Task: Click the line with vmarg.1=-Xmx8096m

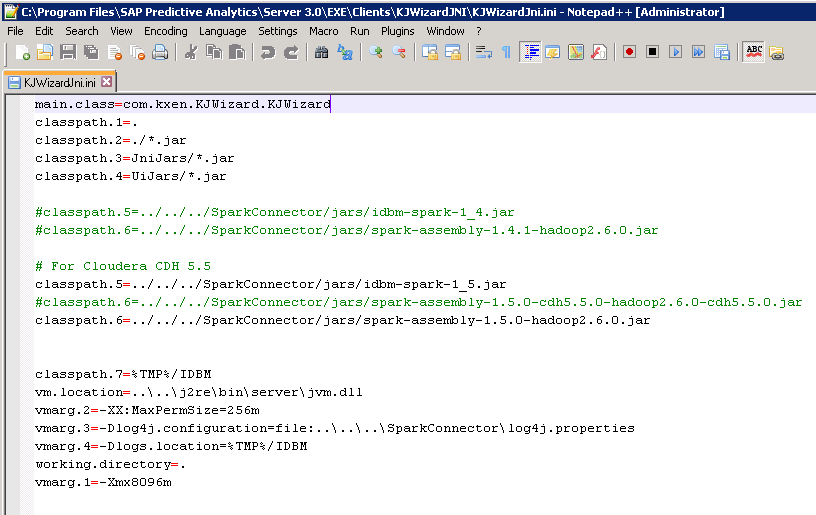Action: [103, 482]
